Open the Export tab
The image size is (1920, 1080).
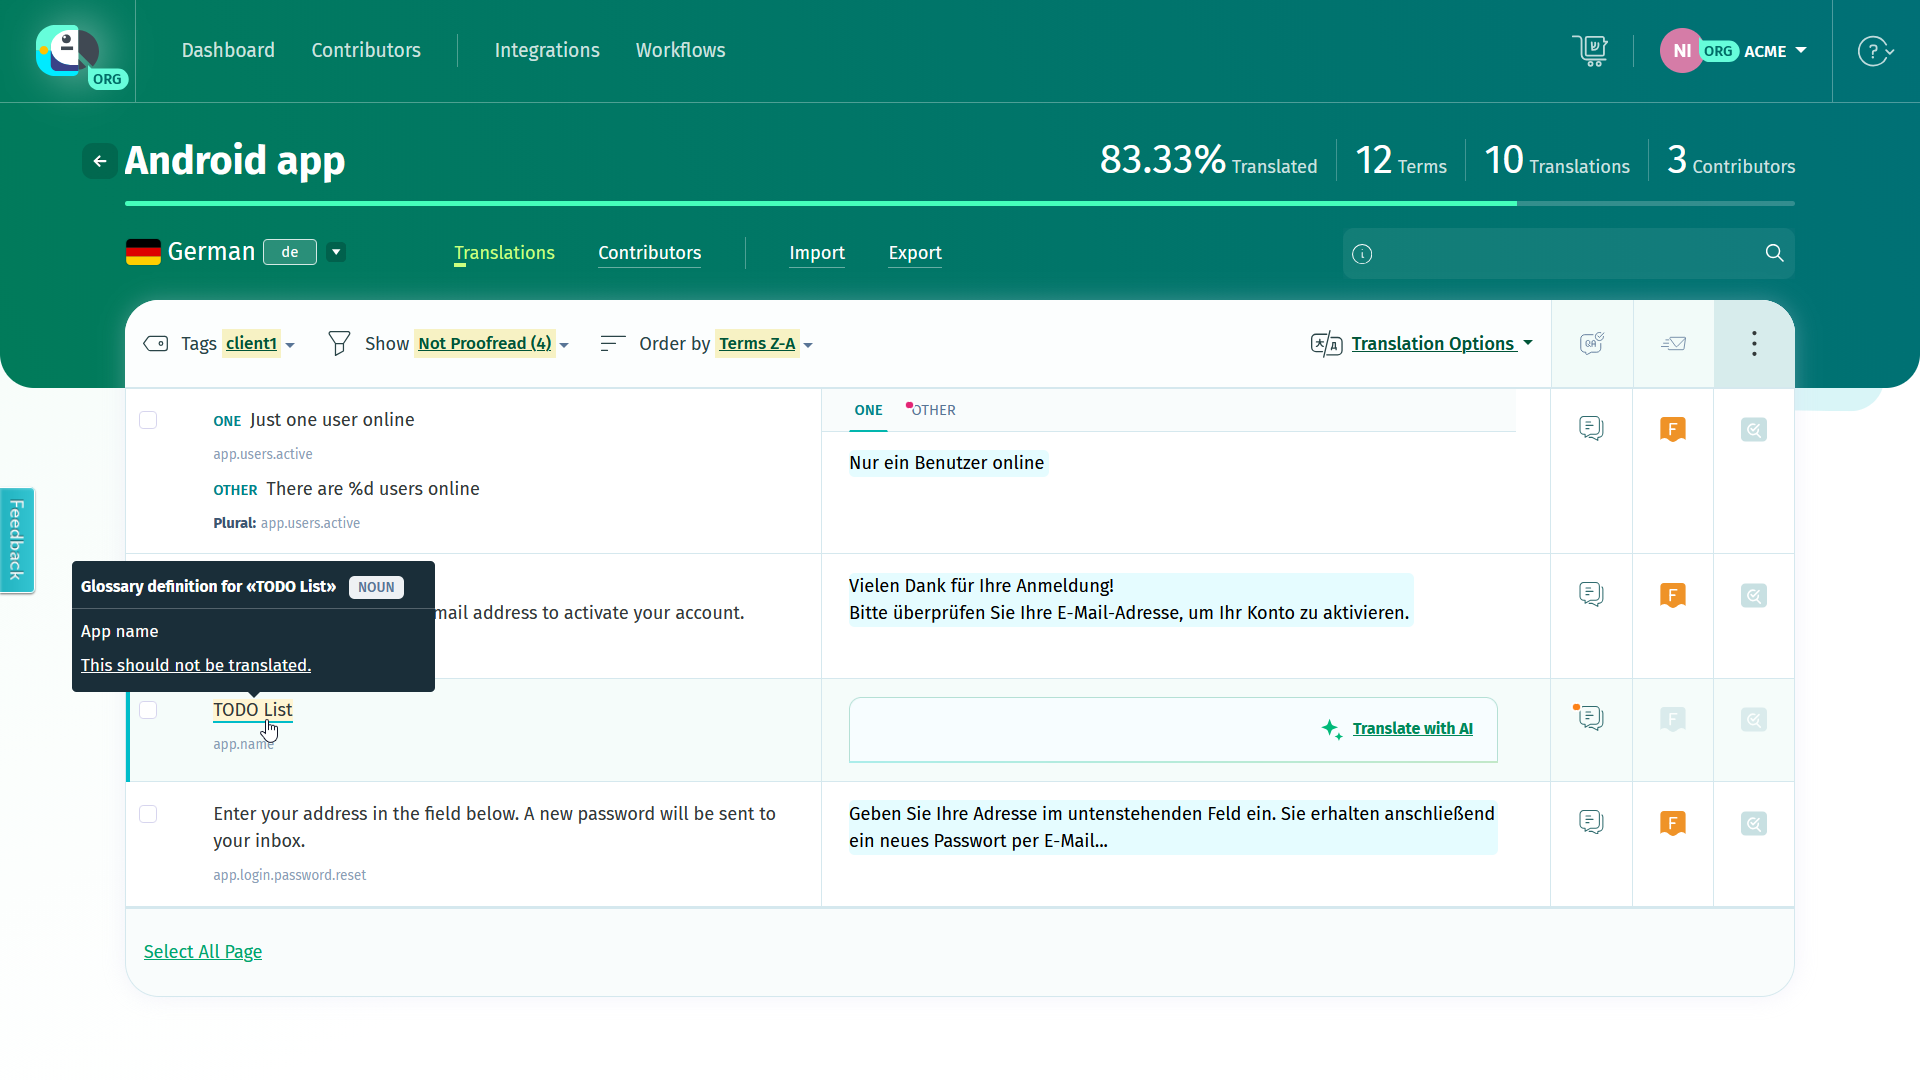pyautogui.click(x=915, y=253)
